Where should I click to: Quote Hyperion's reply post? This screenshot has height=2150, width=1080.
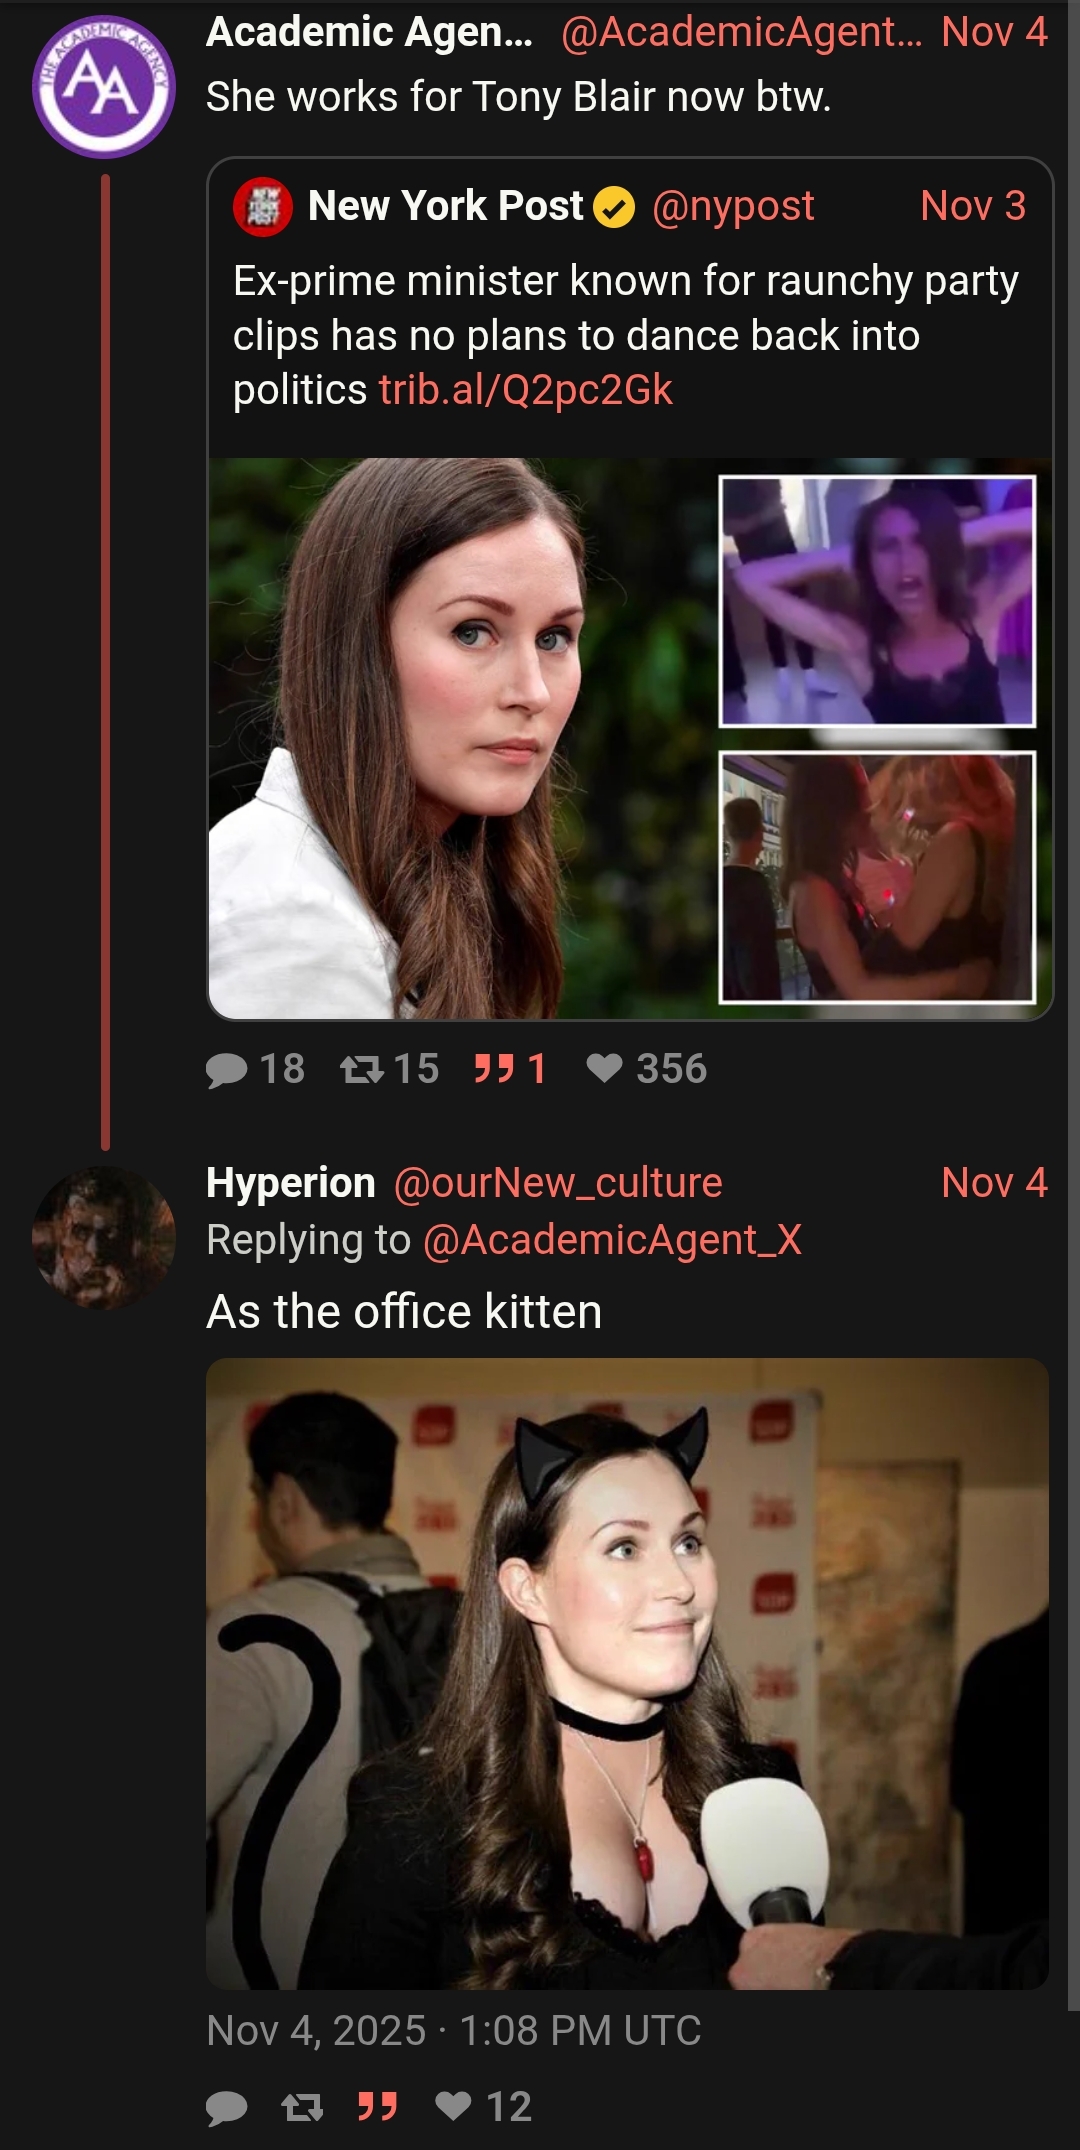[x=378, y=2107]
